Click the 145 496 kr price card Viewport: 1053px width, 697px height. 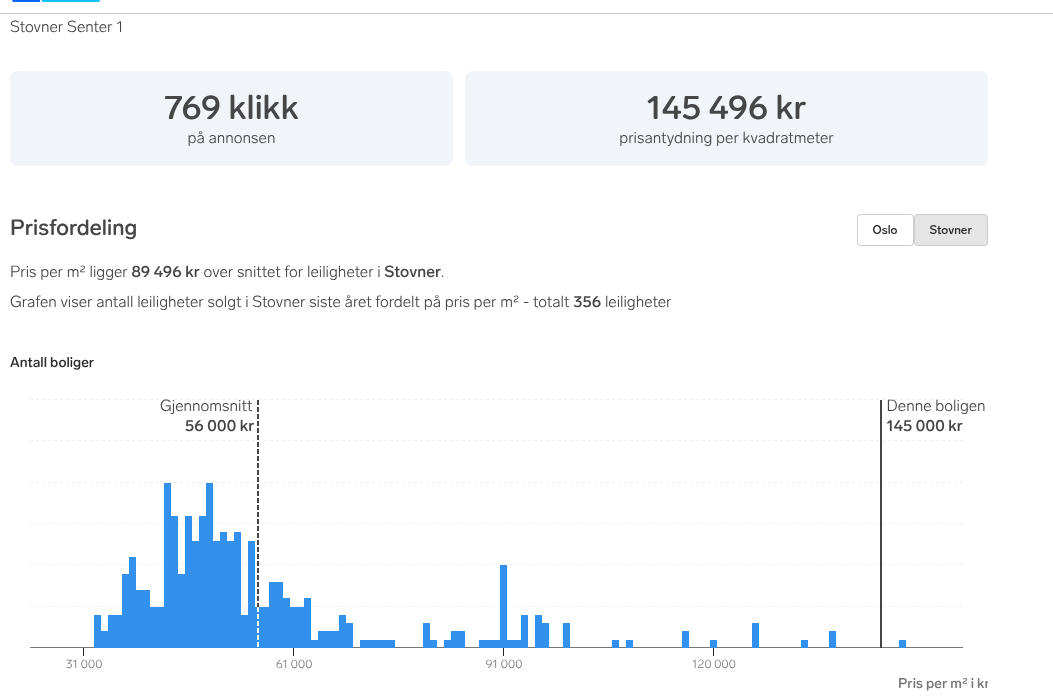[x=726, y=118]
